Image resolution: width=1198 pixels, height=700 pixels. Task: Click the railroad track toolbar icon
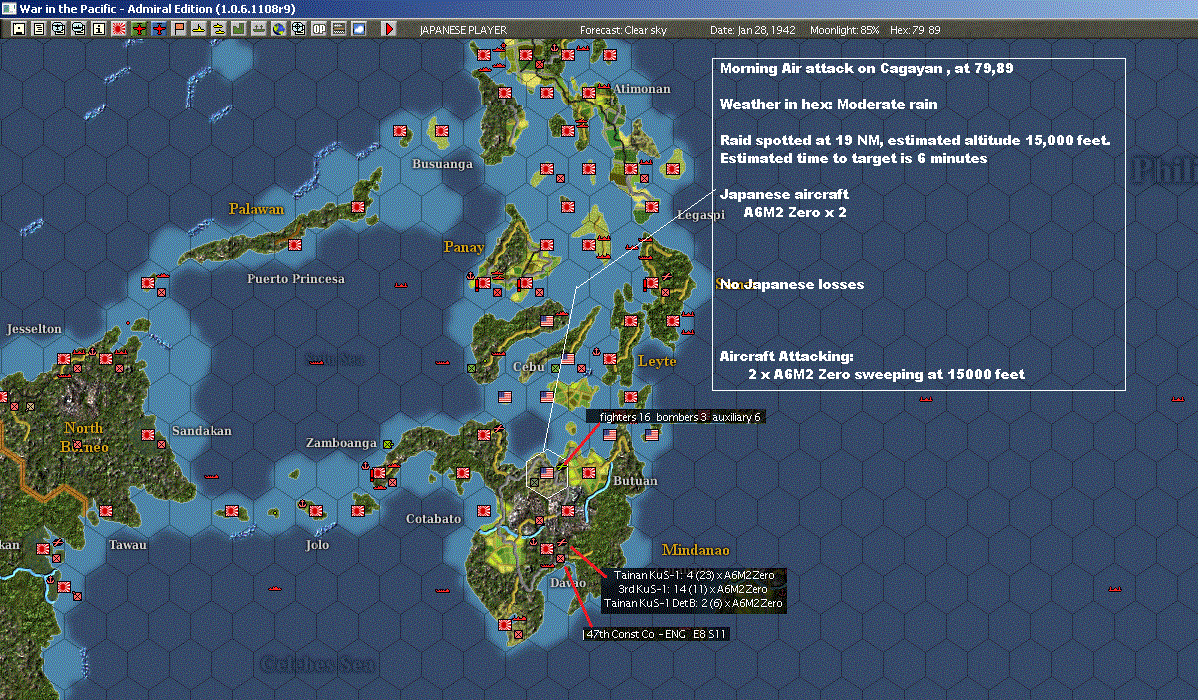pyautogui.click(x=338, y=29)
